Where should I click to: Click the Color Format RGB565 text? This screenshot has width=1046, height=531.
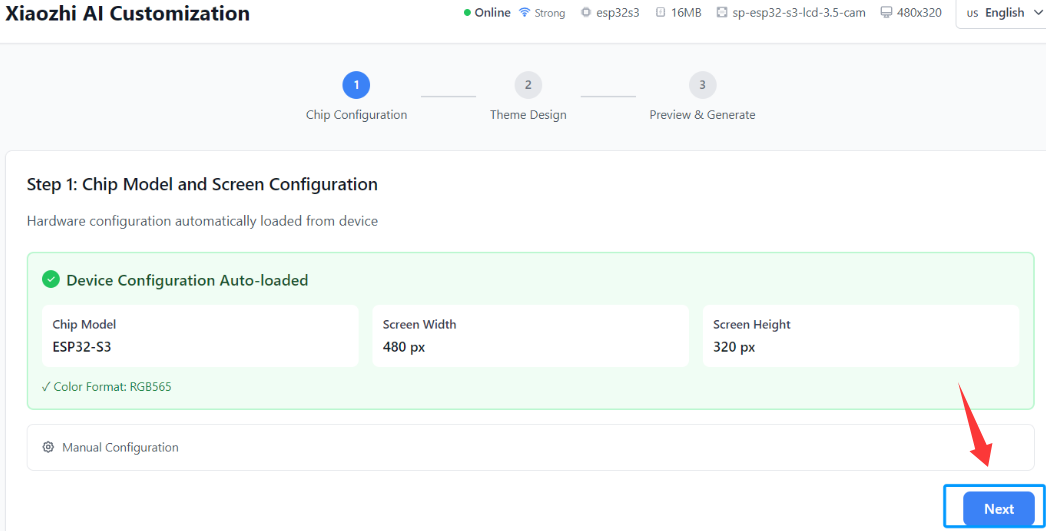coord(106,386)
